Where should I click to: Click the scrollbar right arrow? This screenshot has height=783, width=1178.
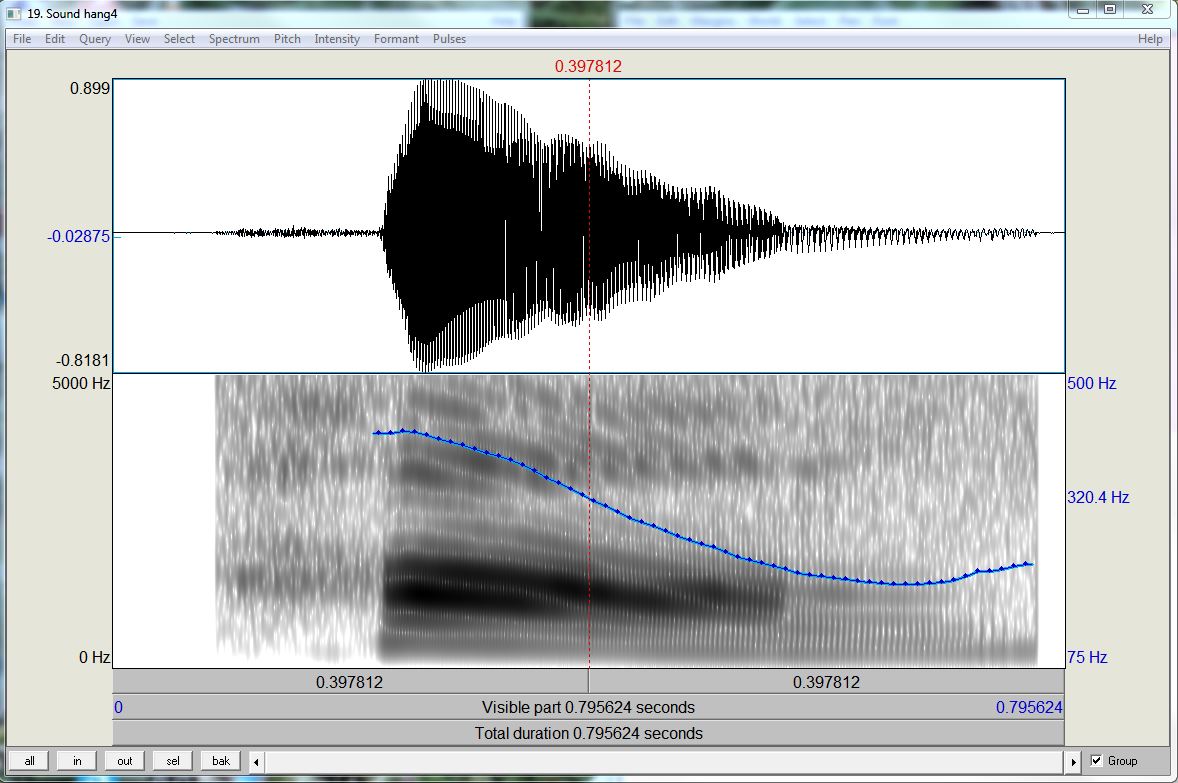(x=1074, y=762)
